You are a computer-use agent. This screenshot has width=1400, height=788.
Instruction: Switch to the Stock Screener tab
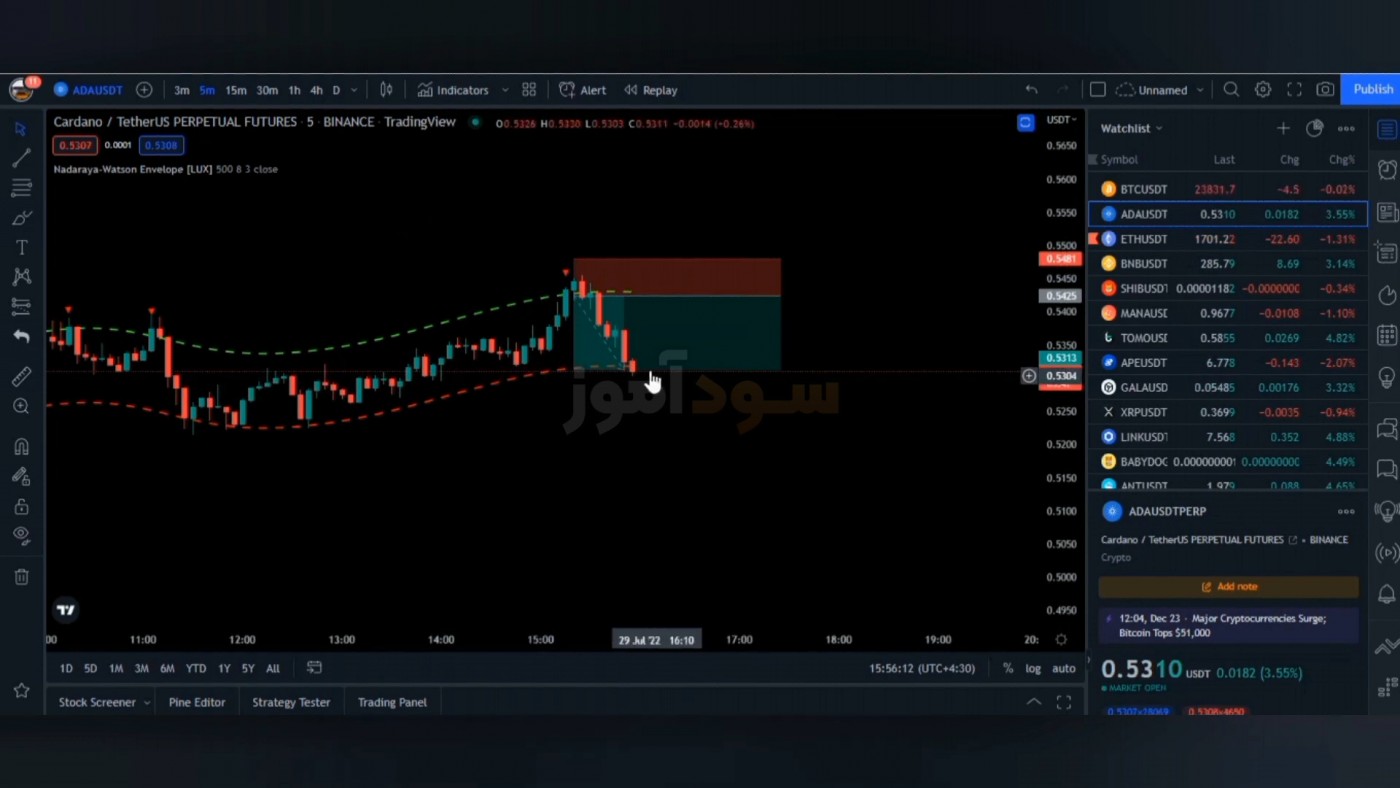point(97,702)
